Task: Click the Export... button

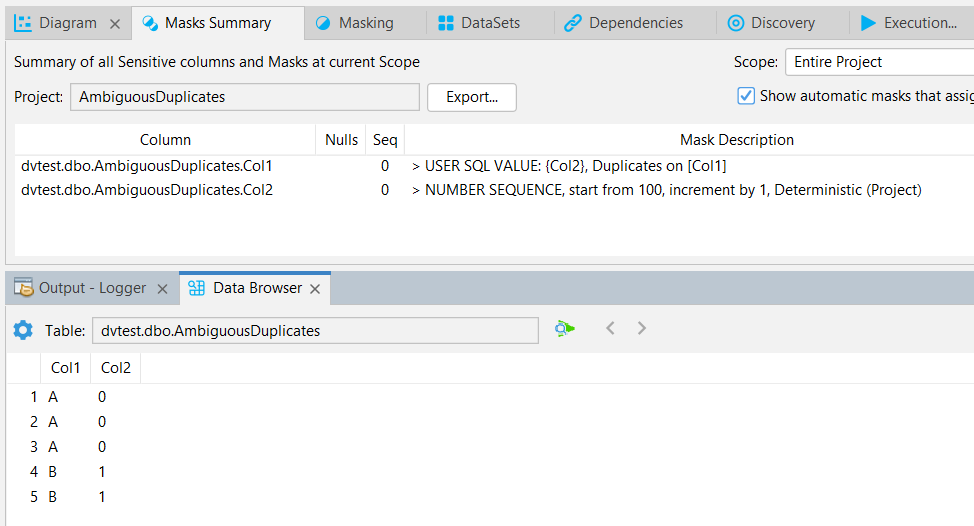Action: click(x=471, y=97)
